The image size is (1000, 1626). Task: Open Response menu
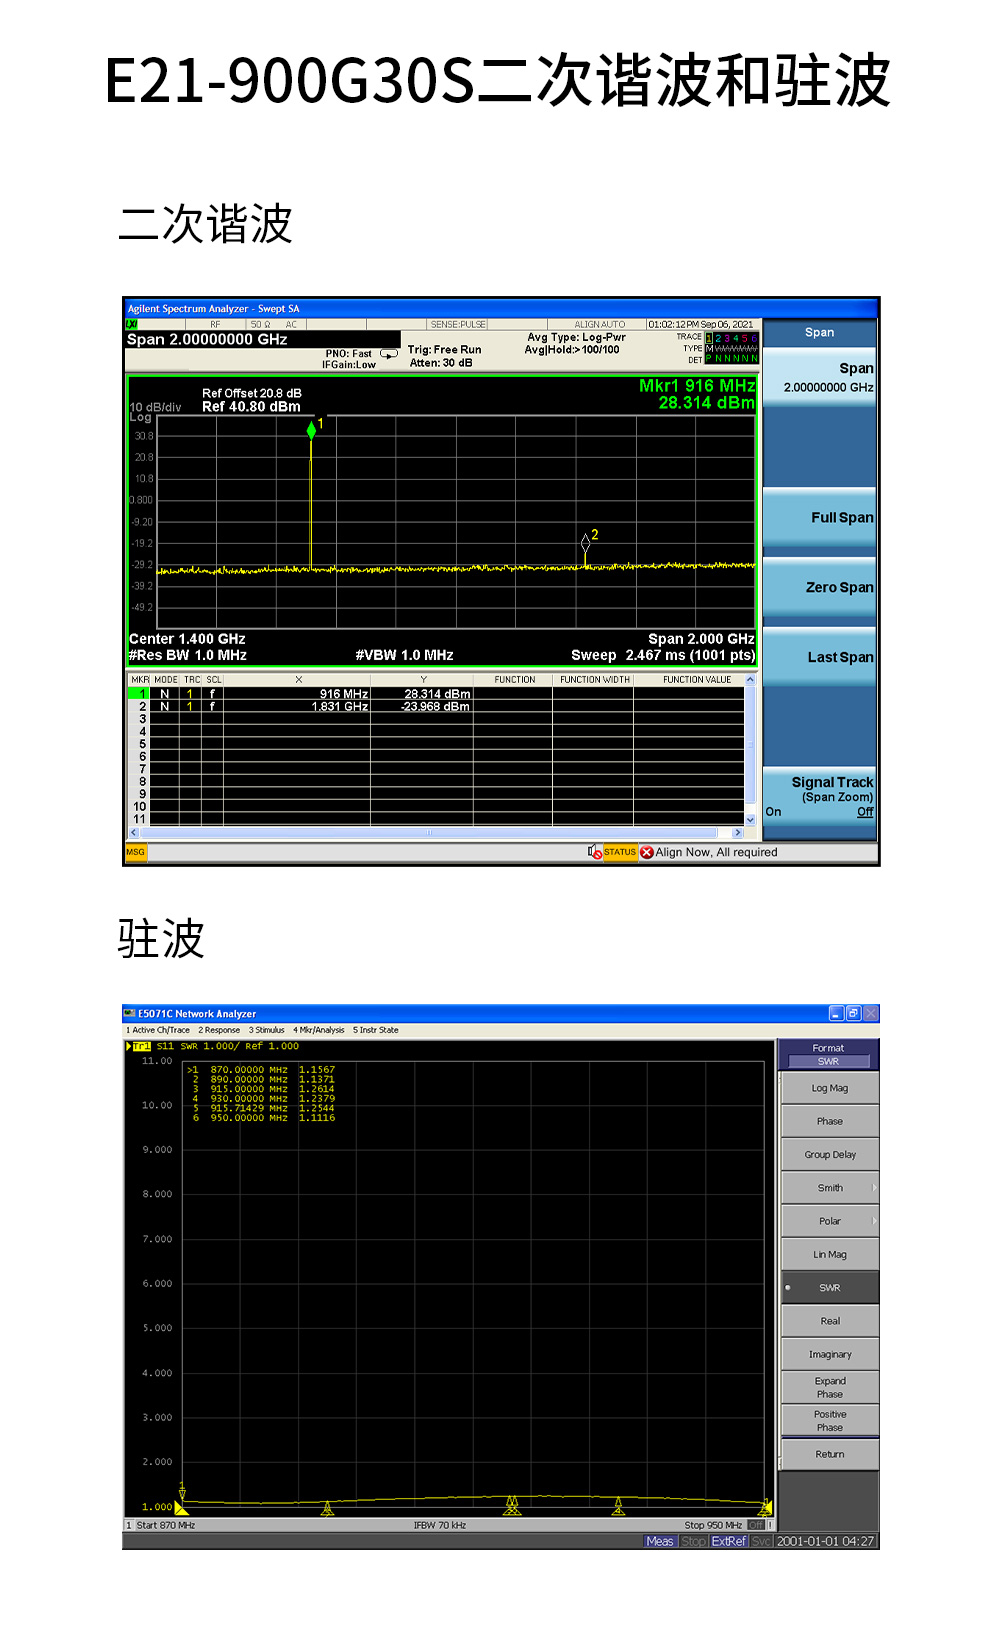(x=219, y=1030)
